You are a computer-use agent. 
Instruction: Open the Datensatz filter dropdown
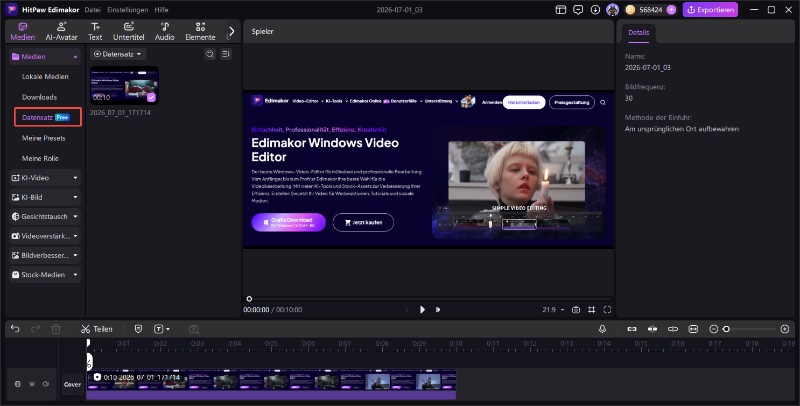pyautogui.click(x=118, y=54)
